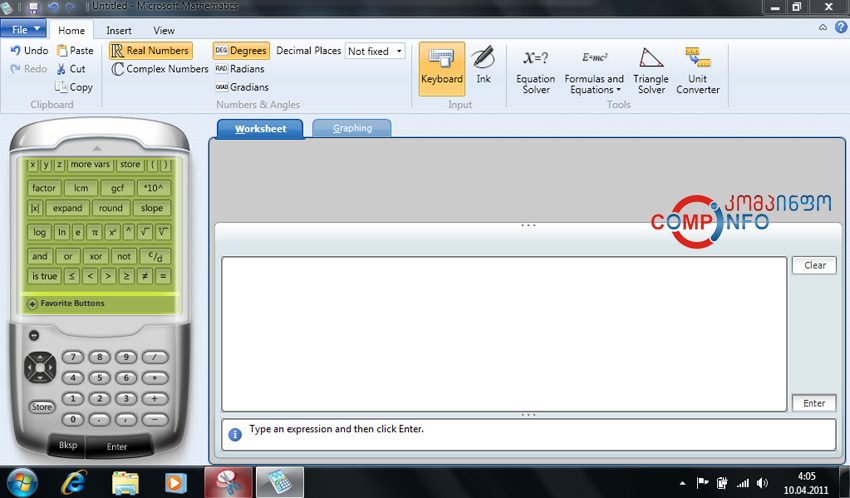Select Complex Numbers mode

[x=160, y=69]
